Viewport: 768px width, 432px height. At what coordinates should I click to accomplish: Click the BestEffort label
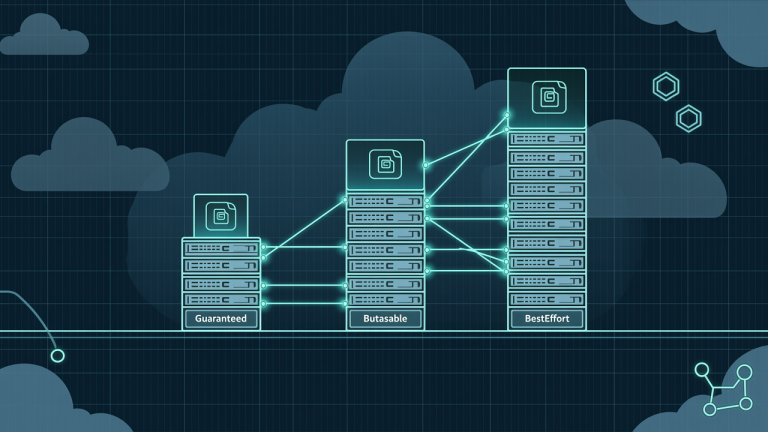tap(547, 318)
